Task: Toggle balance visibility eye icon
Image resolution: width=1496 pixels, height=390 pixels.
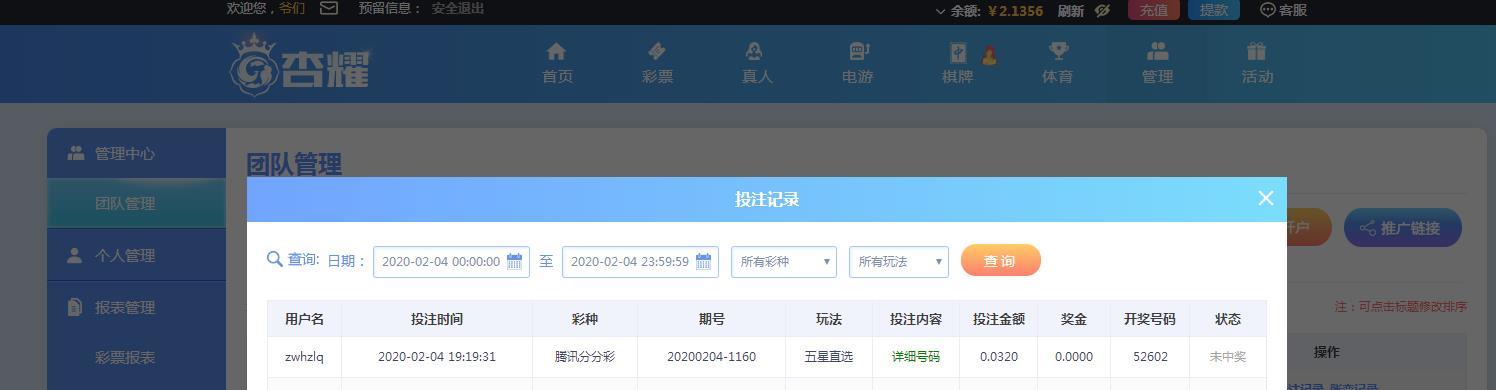Action: coord(1103,10)
